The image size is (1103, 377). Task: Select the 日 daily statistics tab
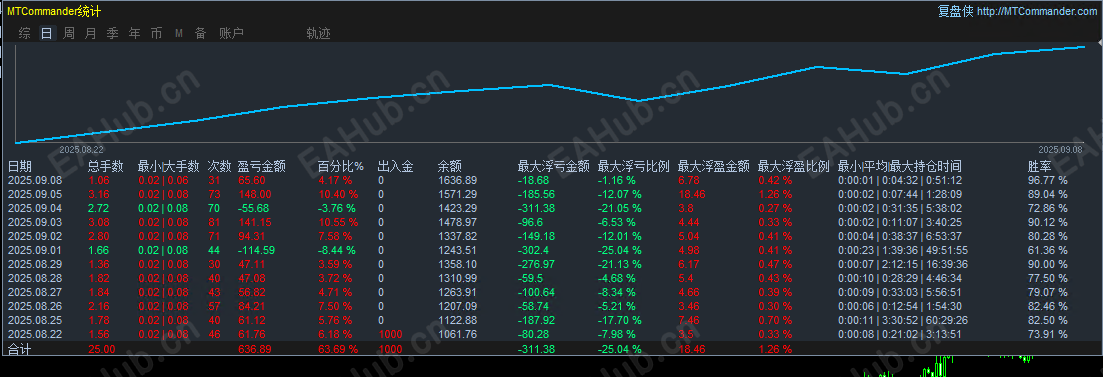pos(46,33)
